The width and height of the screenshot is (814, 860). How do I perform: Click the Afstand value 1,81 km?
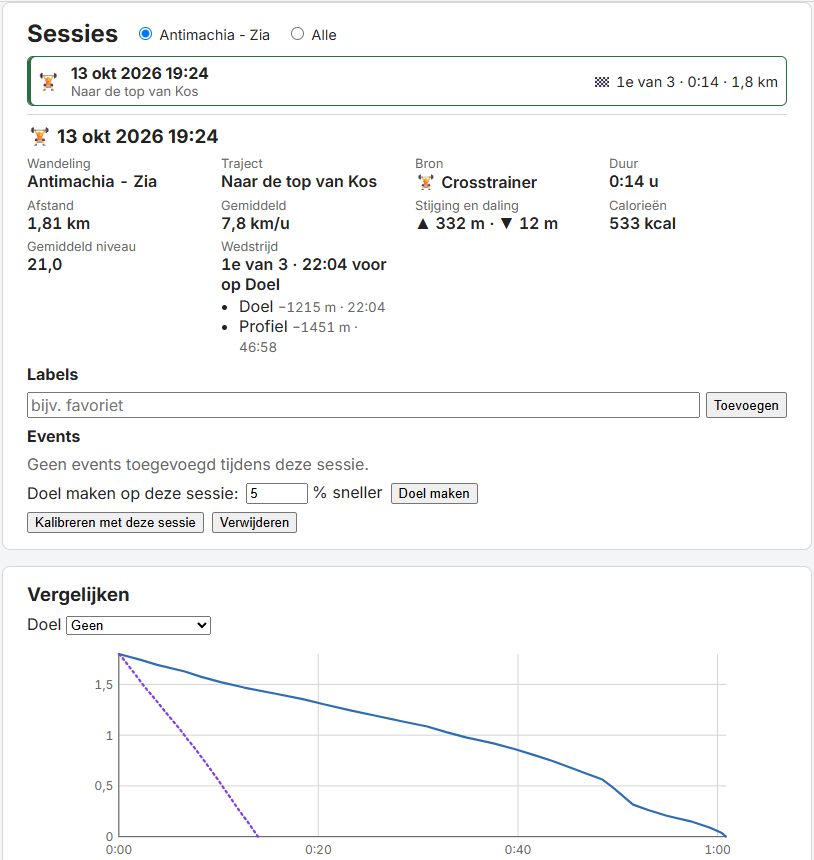click(x=59, y=224)
